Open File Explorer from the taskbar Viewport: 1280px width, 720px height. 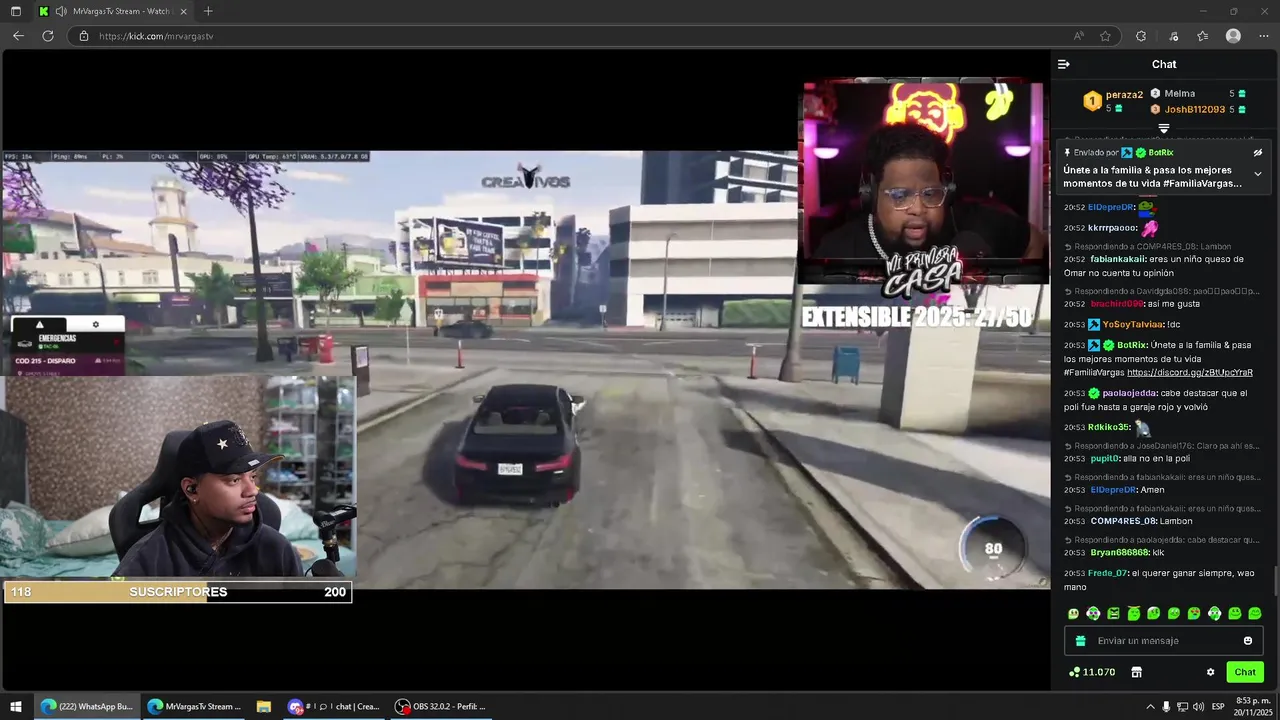click(x=264, y=706)
